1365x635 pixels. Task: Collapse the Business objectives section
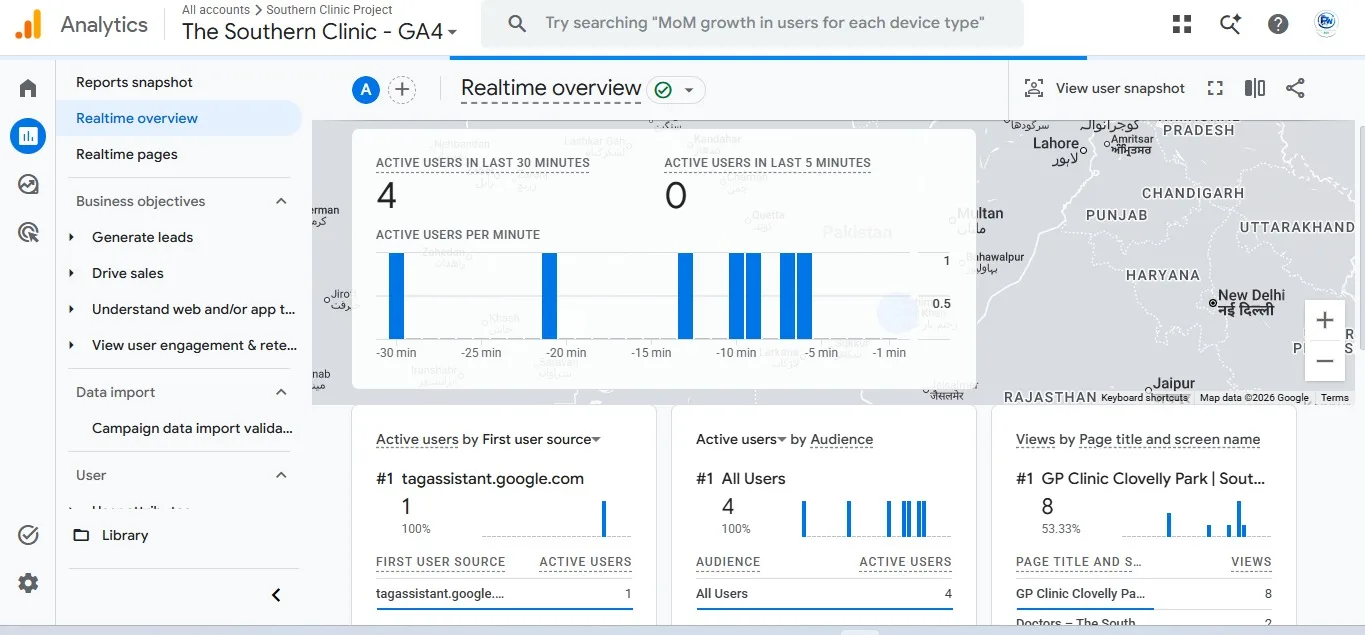281,201
